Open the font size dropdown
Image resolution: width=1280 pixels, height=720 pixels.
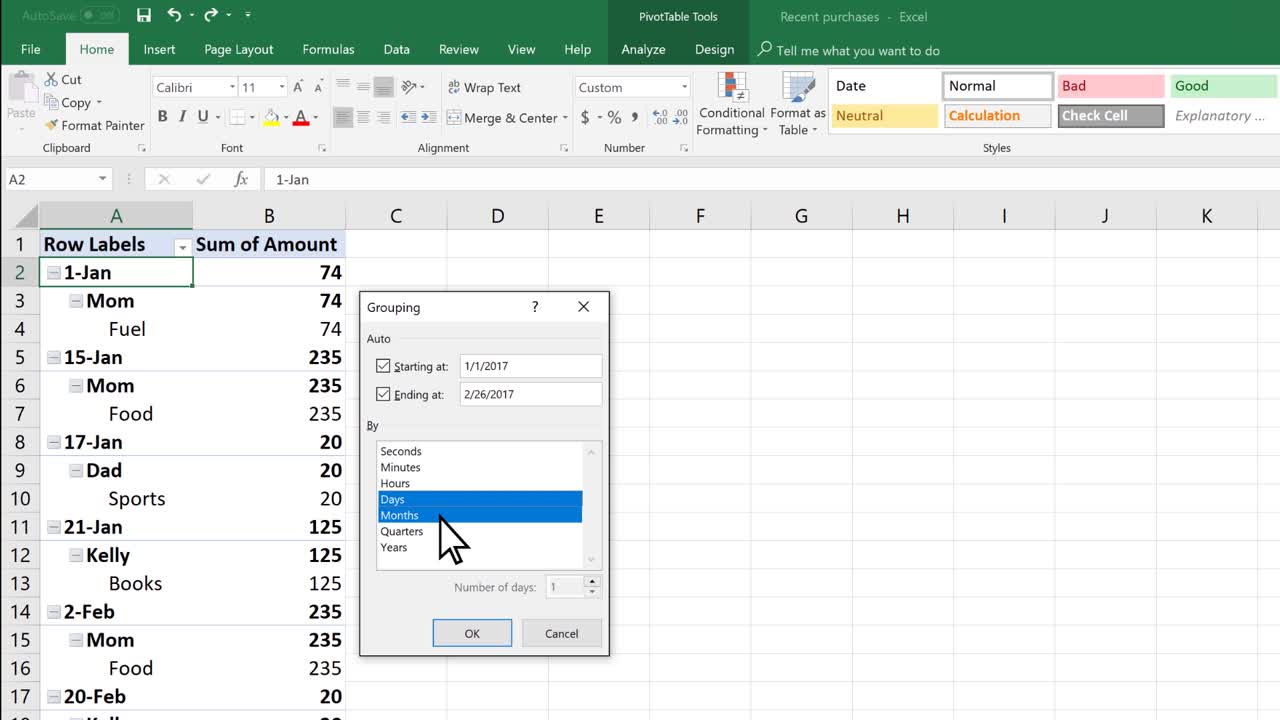pos(282,87)
